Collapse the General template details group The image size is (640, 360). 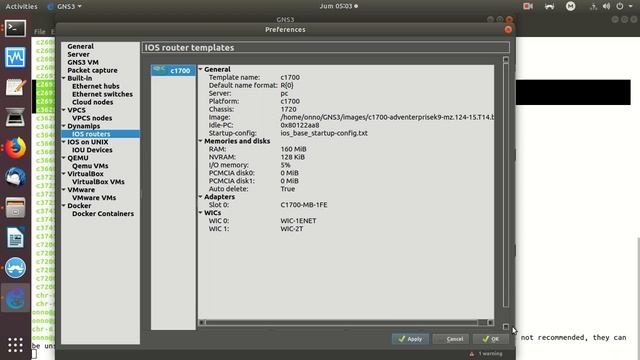200,69
